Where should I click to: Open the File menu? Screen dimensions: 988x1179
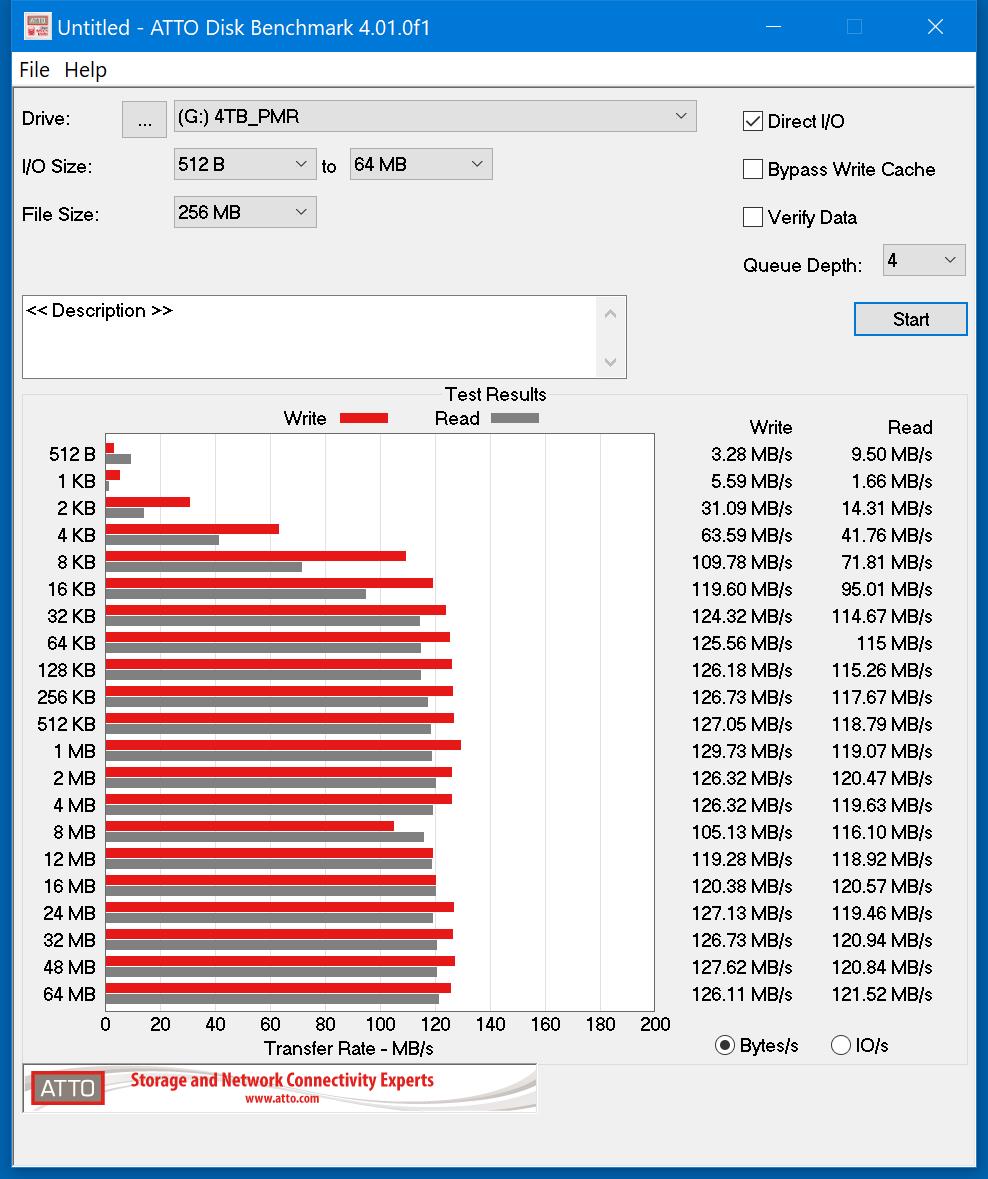click(34, 70)
